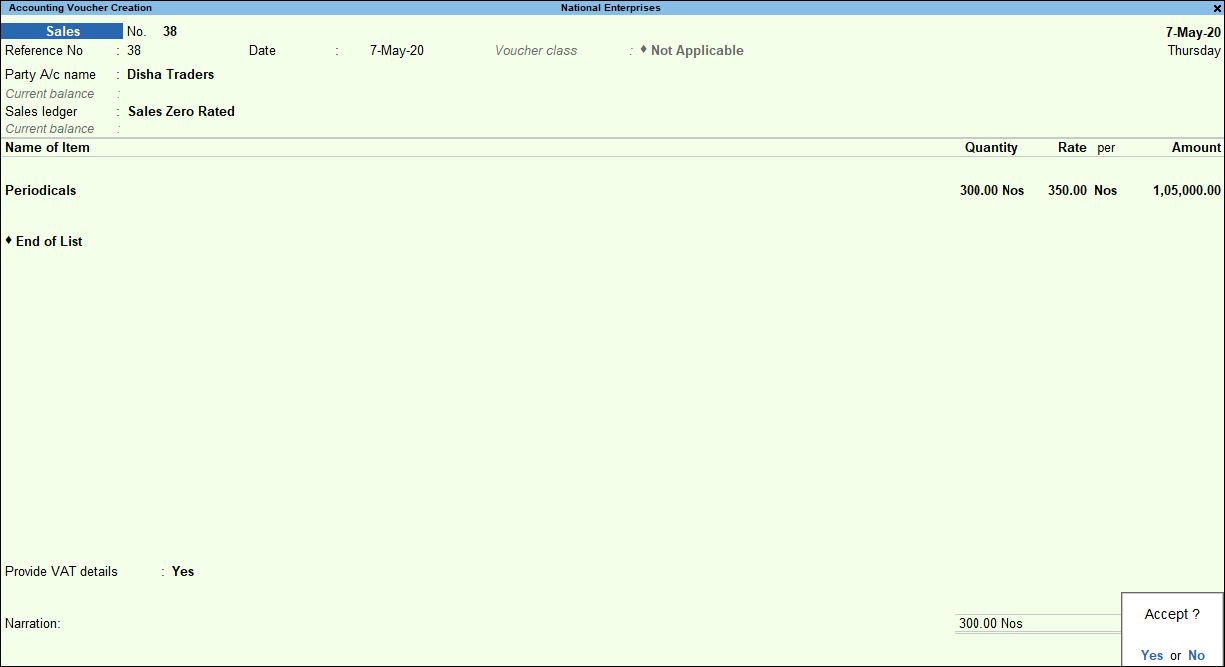Screen dimensions: 1225x667
Task: Click the Name of Item header
Action: [x=47, y=147]
